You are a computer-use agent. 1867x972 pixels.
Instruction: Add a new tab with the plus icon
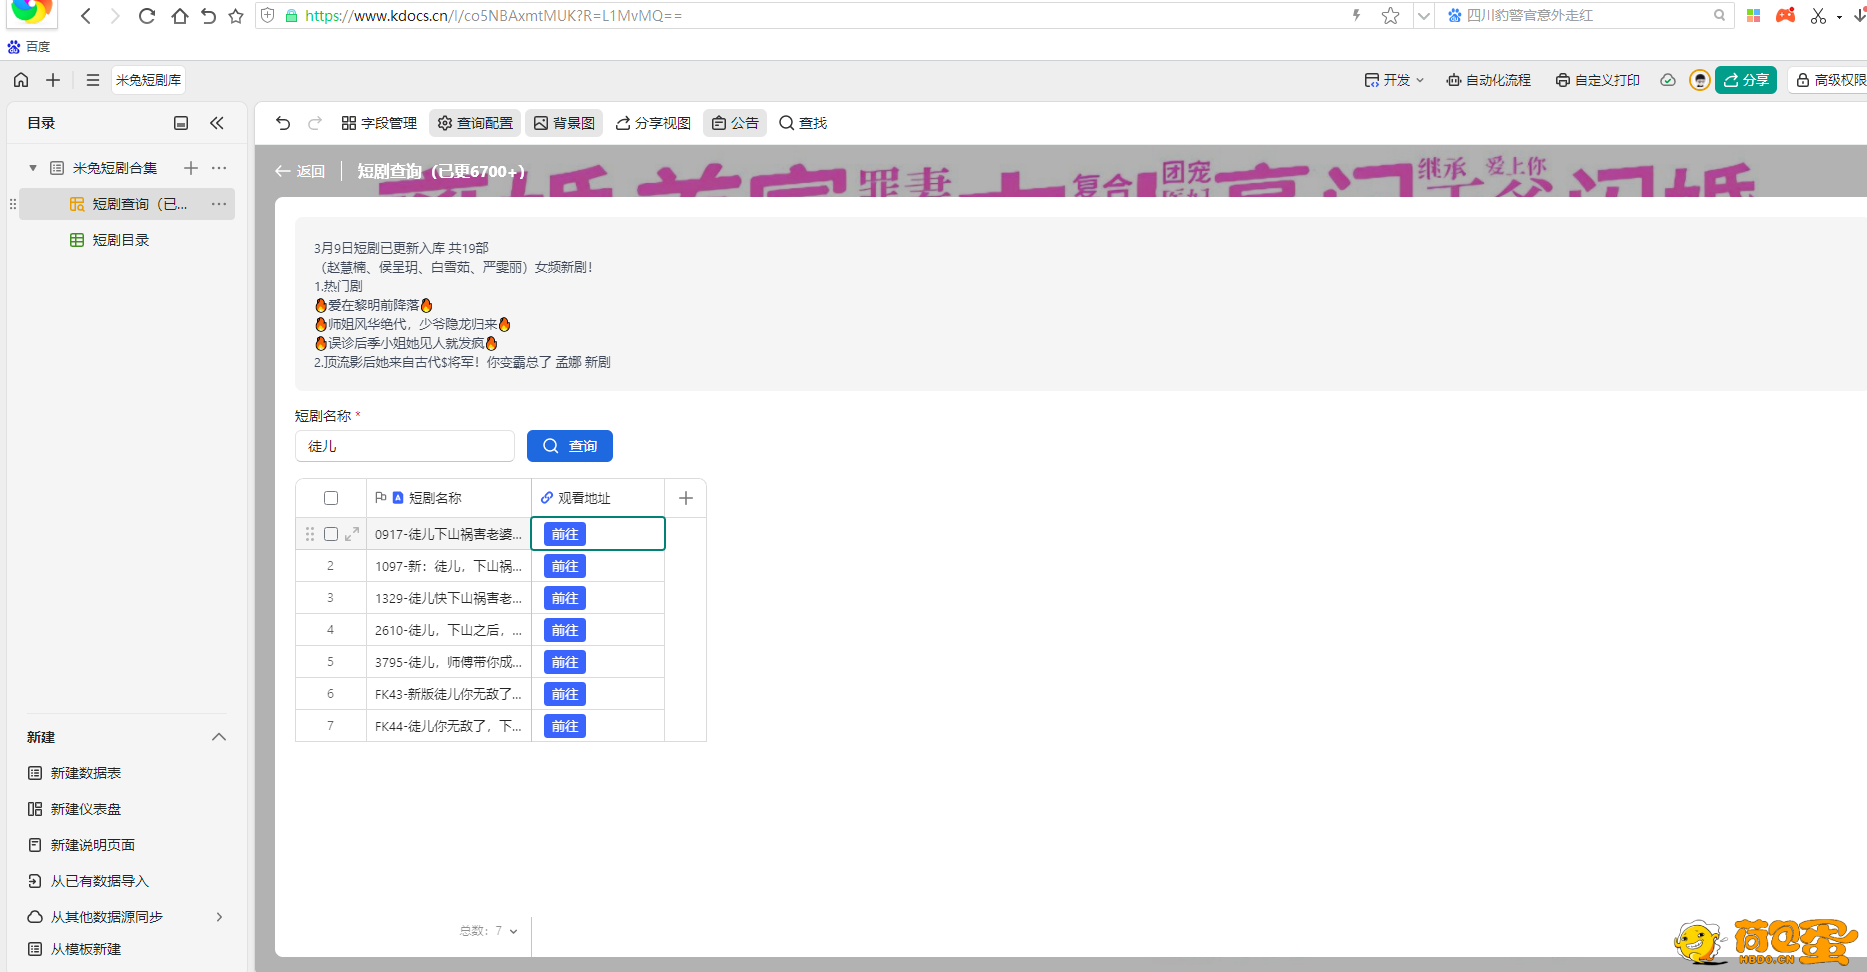(53, 80)
